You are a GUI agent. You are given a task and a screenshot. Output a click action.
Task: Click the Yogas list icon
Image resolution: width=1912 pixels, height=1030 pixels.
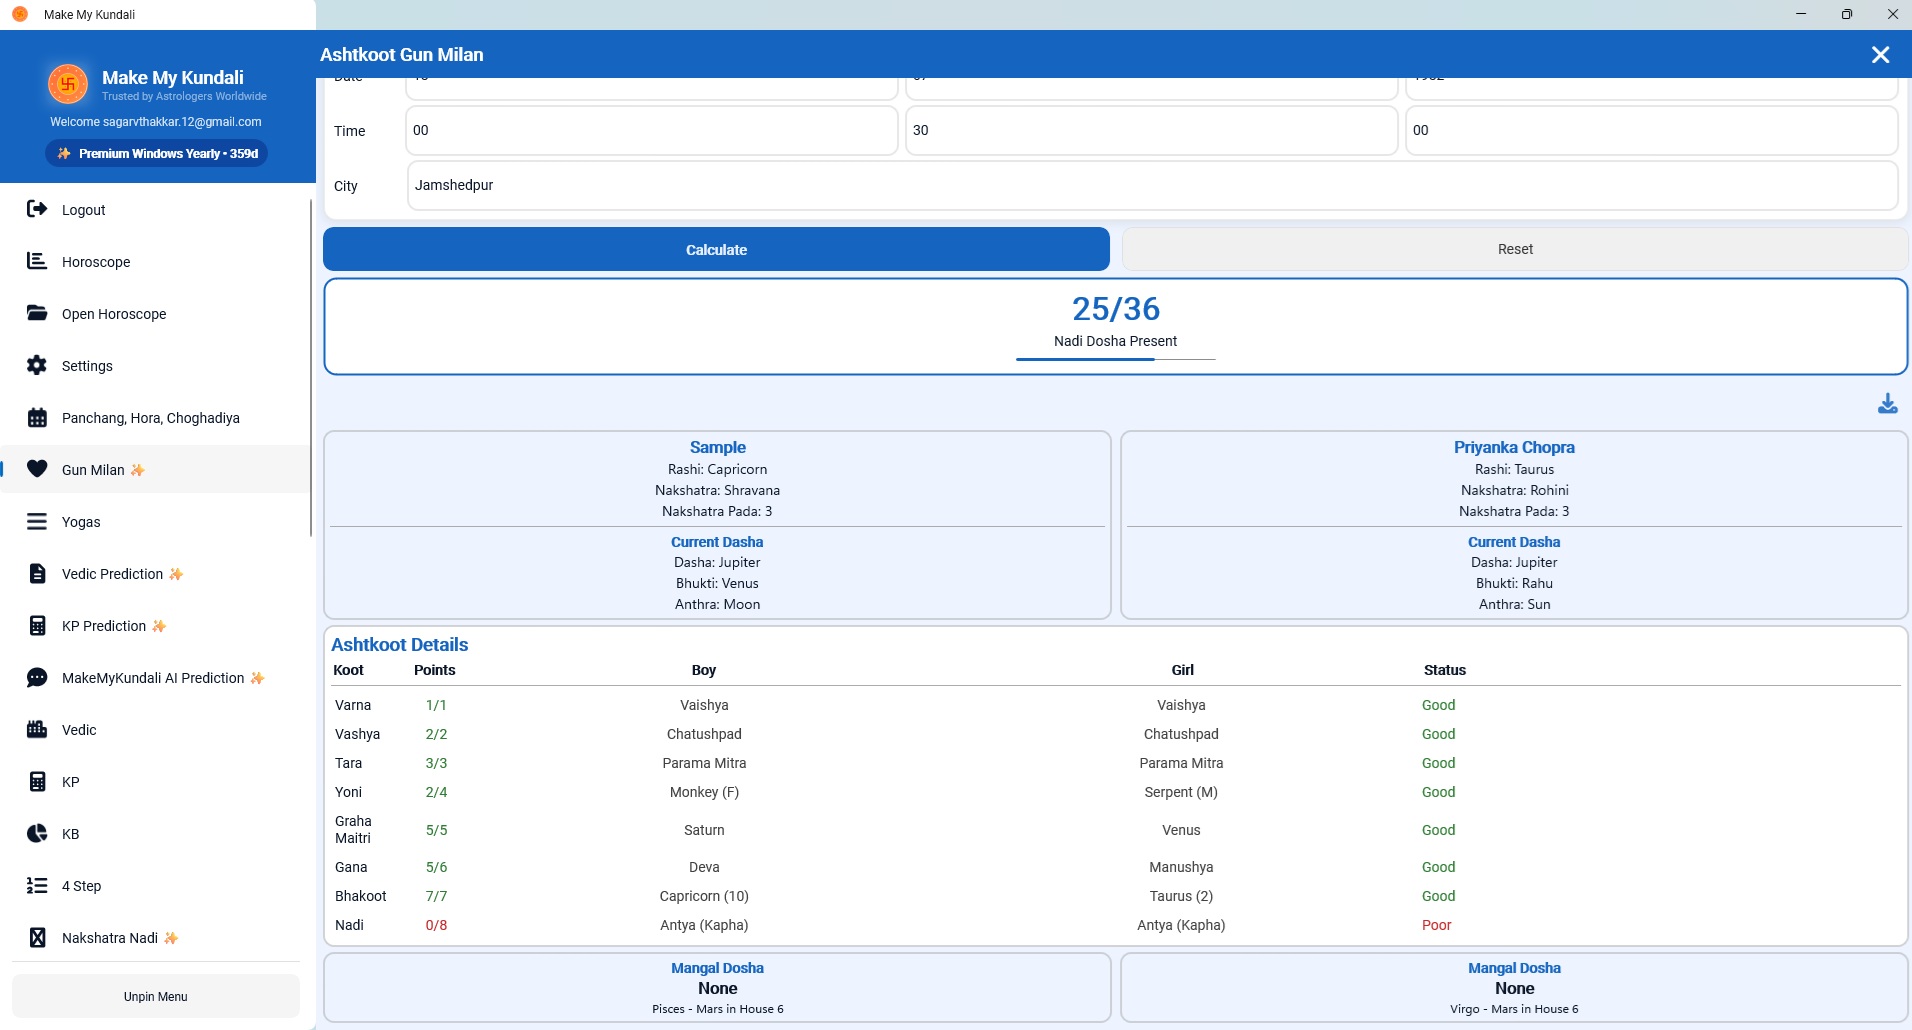pos(37,521)
